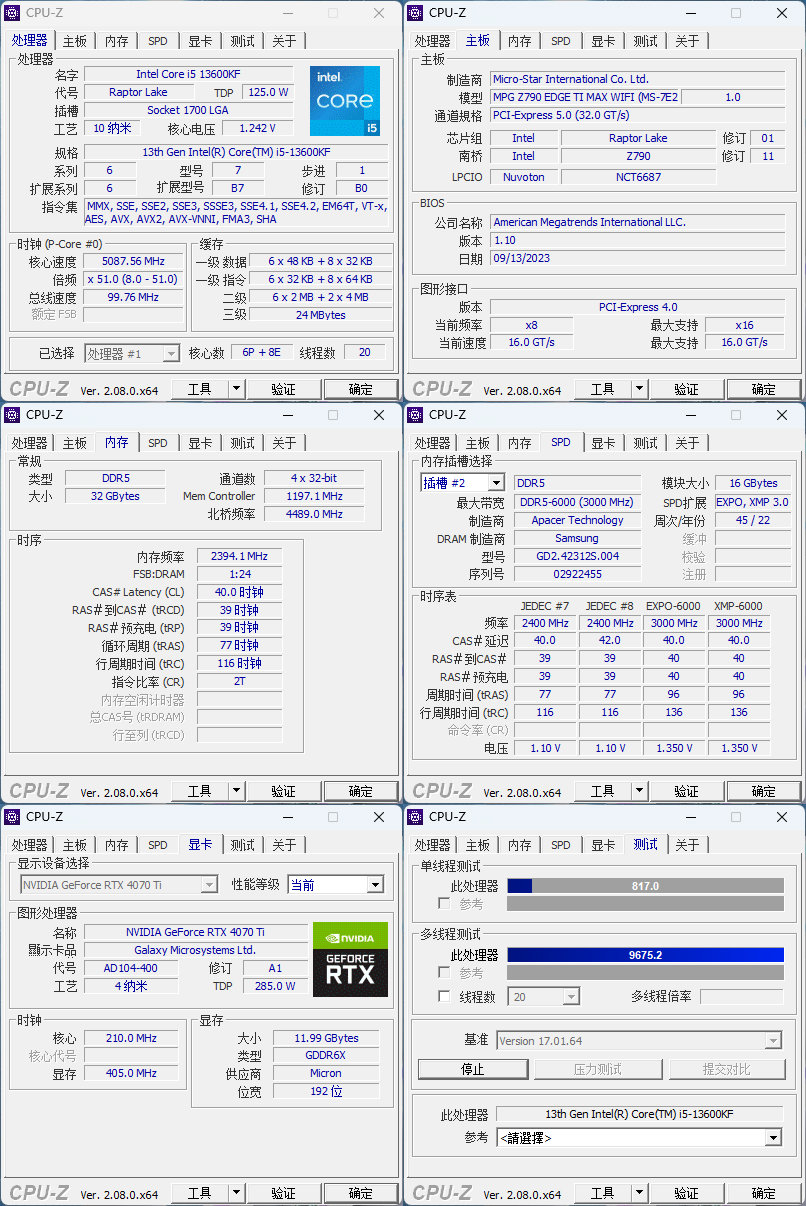Open the 参考 processor comparison dropdown
806x1206 pixels.
[x=638, y=1137]
